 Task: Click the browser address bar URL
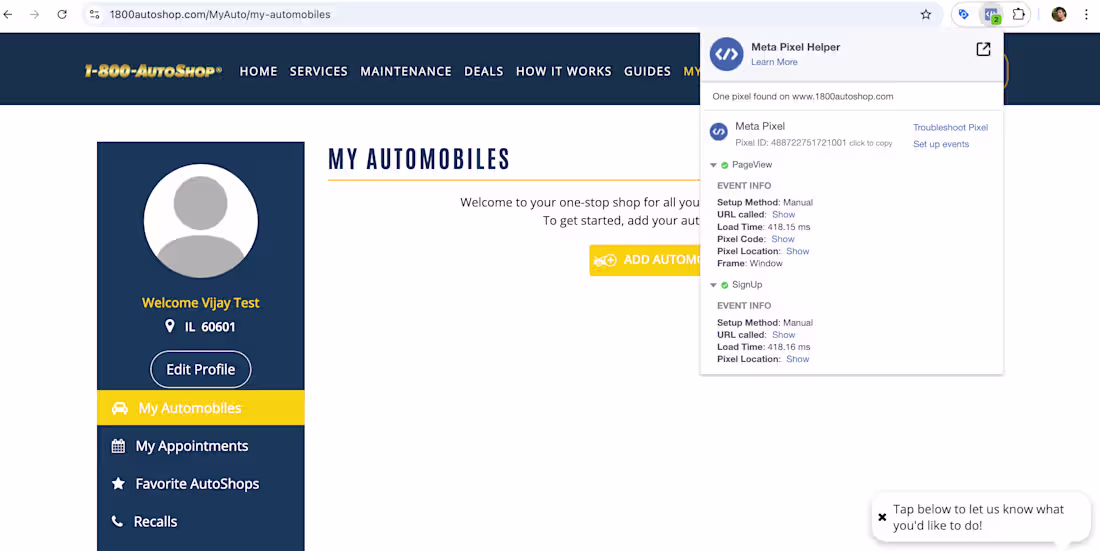(220, 14)
